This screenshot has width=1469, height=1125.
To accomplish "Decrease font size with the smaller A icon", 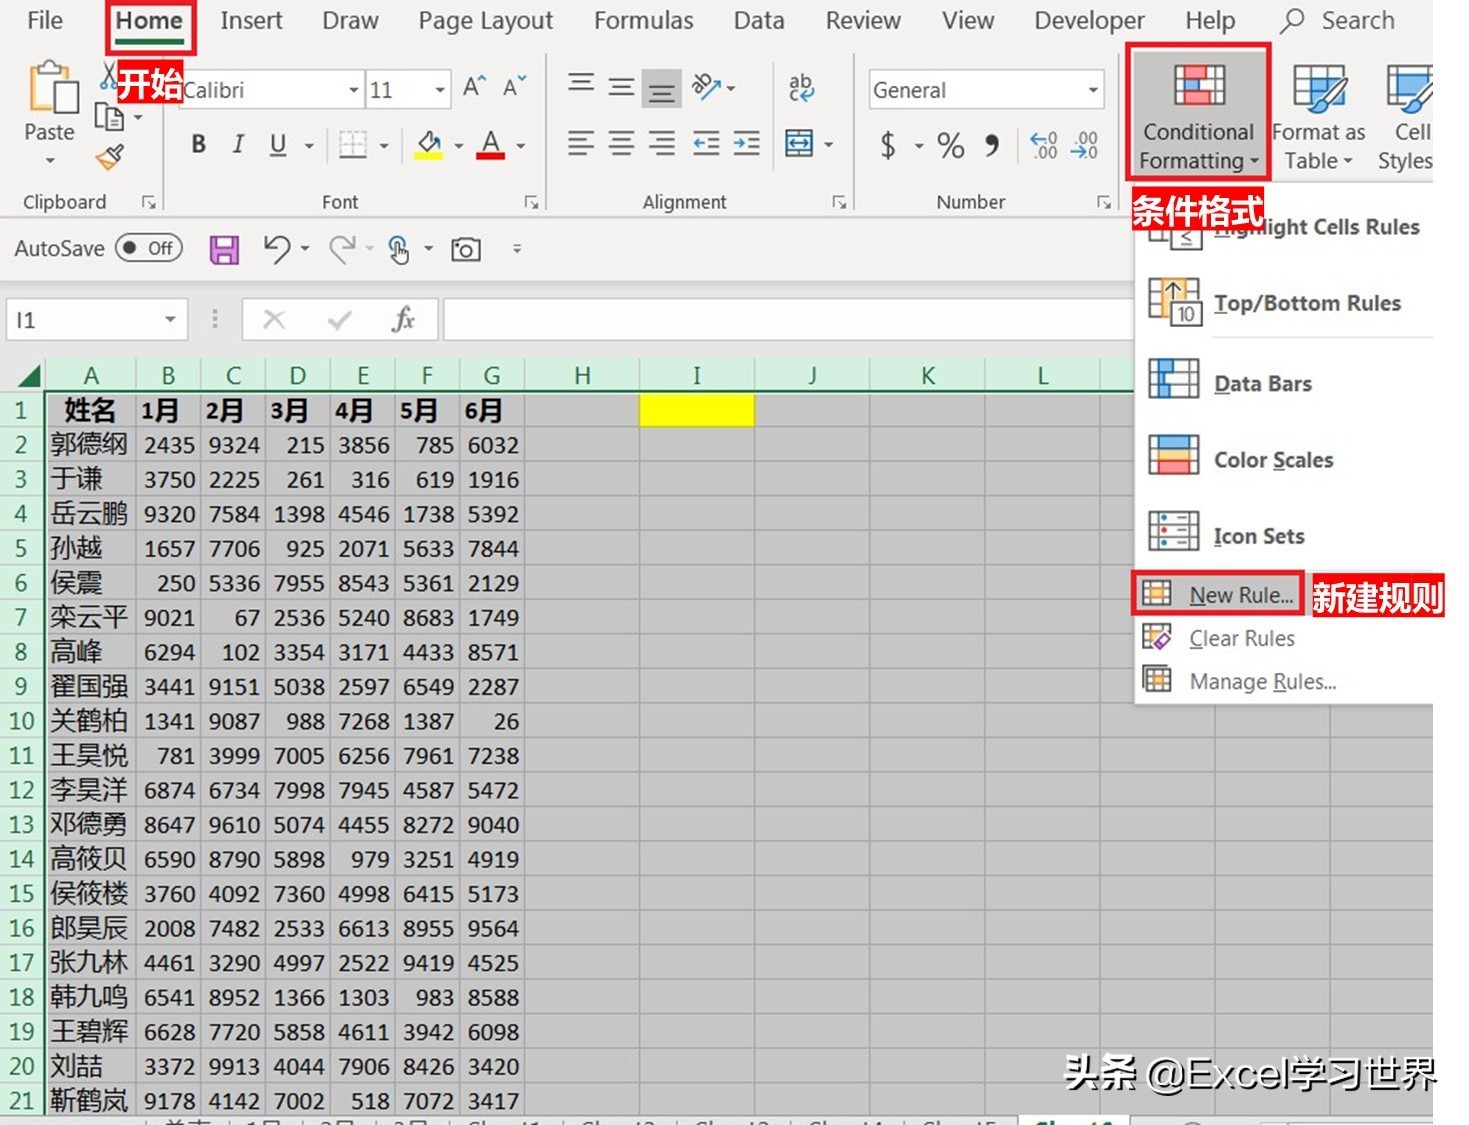I will click(x=514, y=89).
